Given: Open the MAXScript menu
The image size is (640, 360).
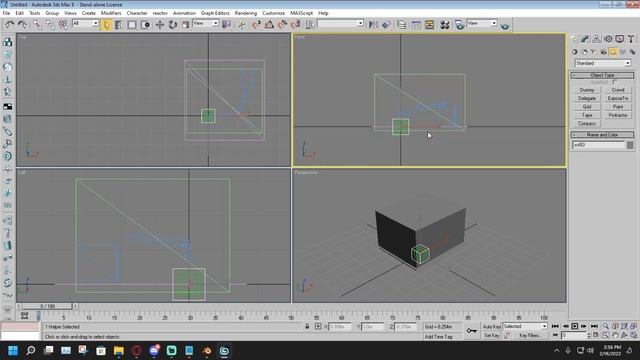Looking at the screenshot, I should tap(301, 13).
